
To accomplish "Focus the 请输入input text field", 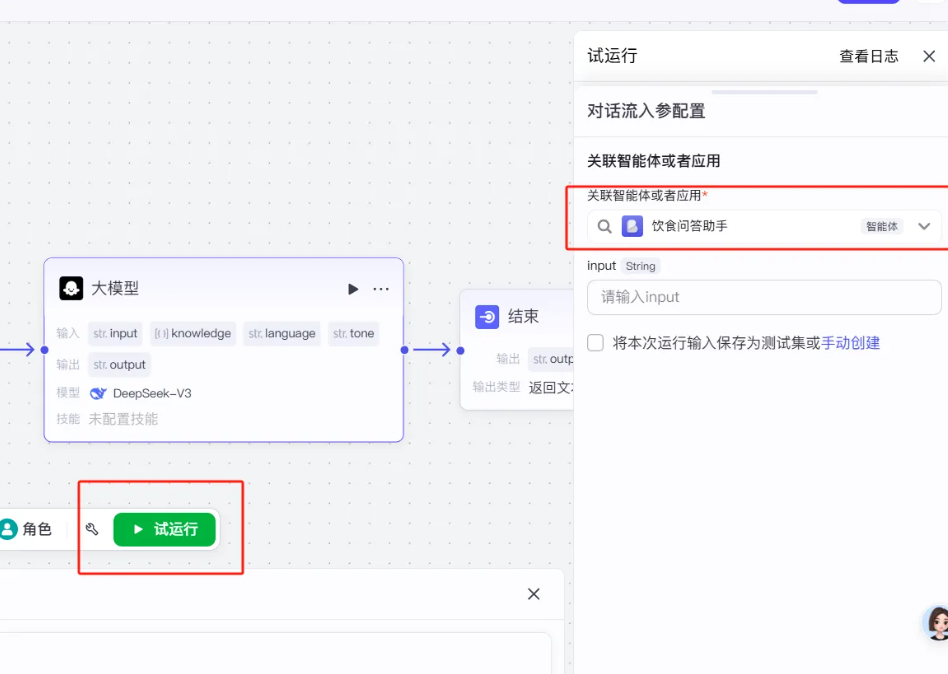I will click(764, 297).
